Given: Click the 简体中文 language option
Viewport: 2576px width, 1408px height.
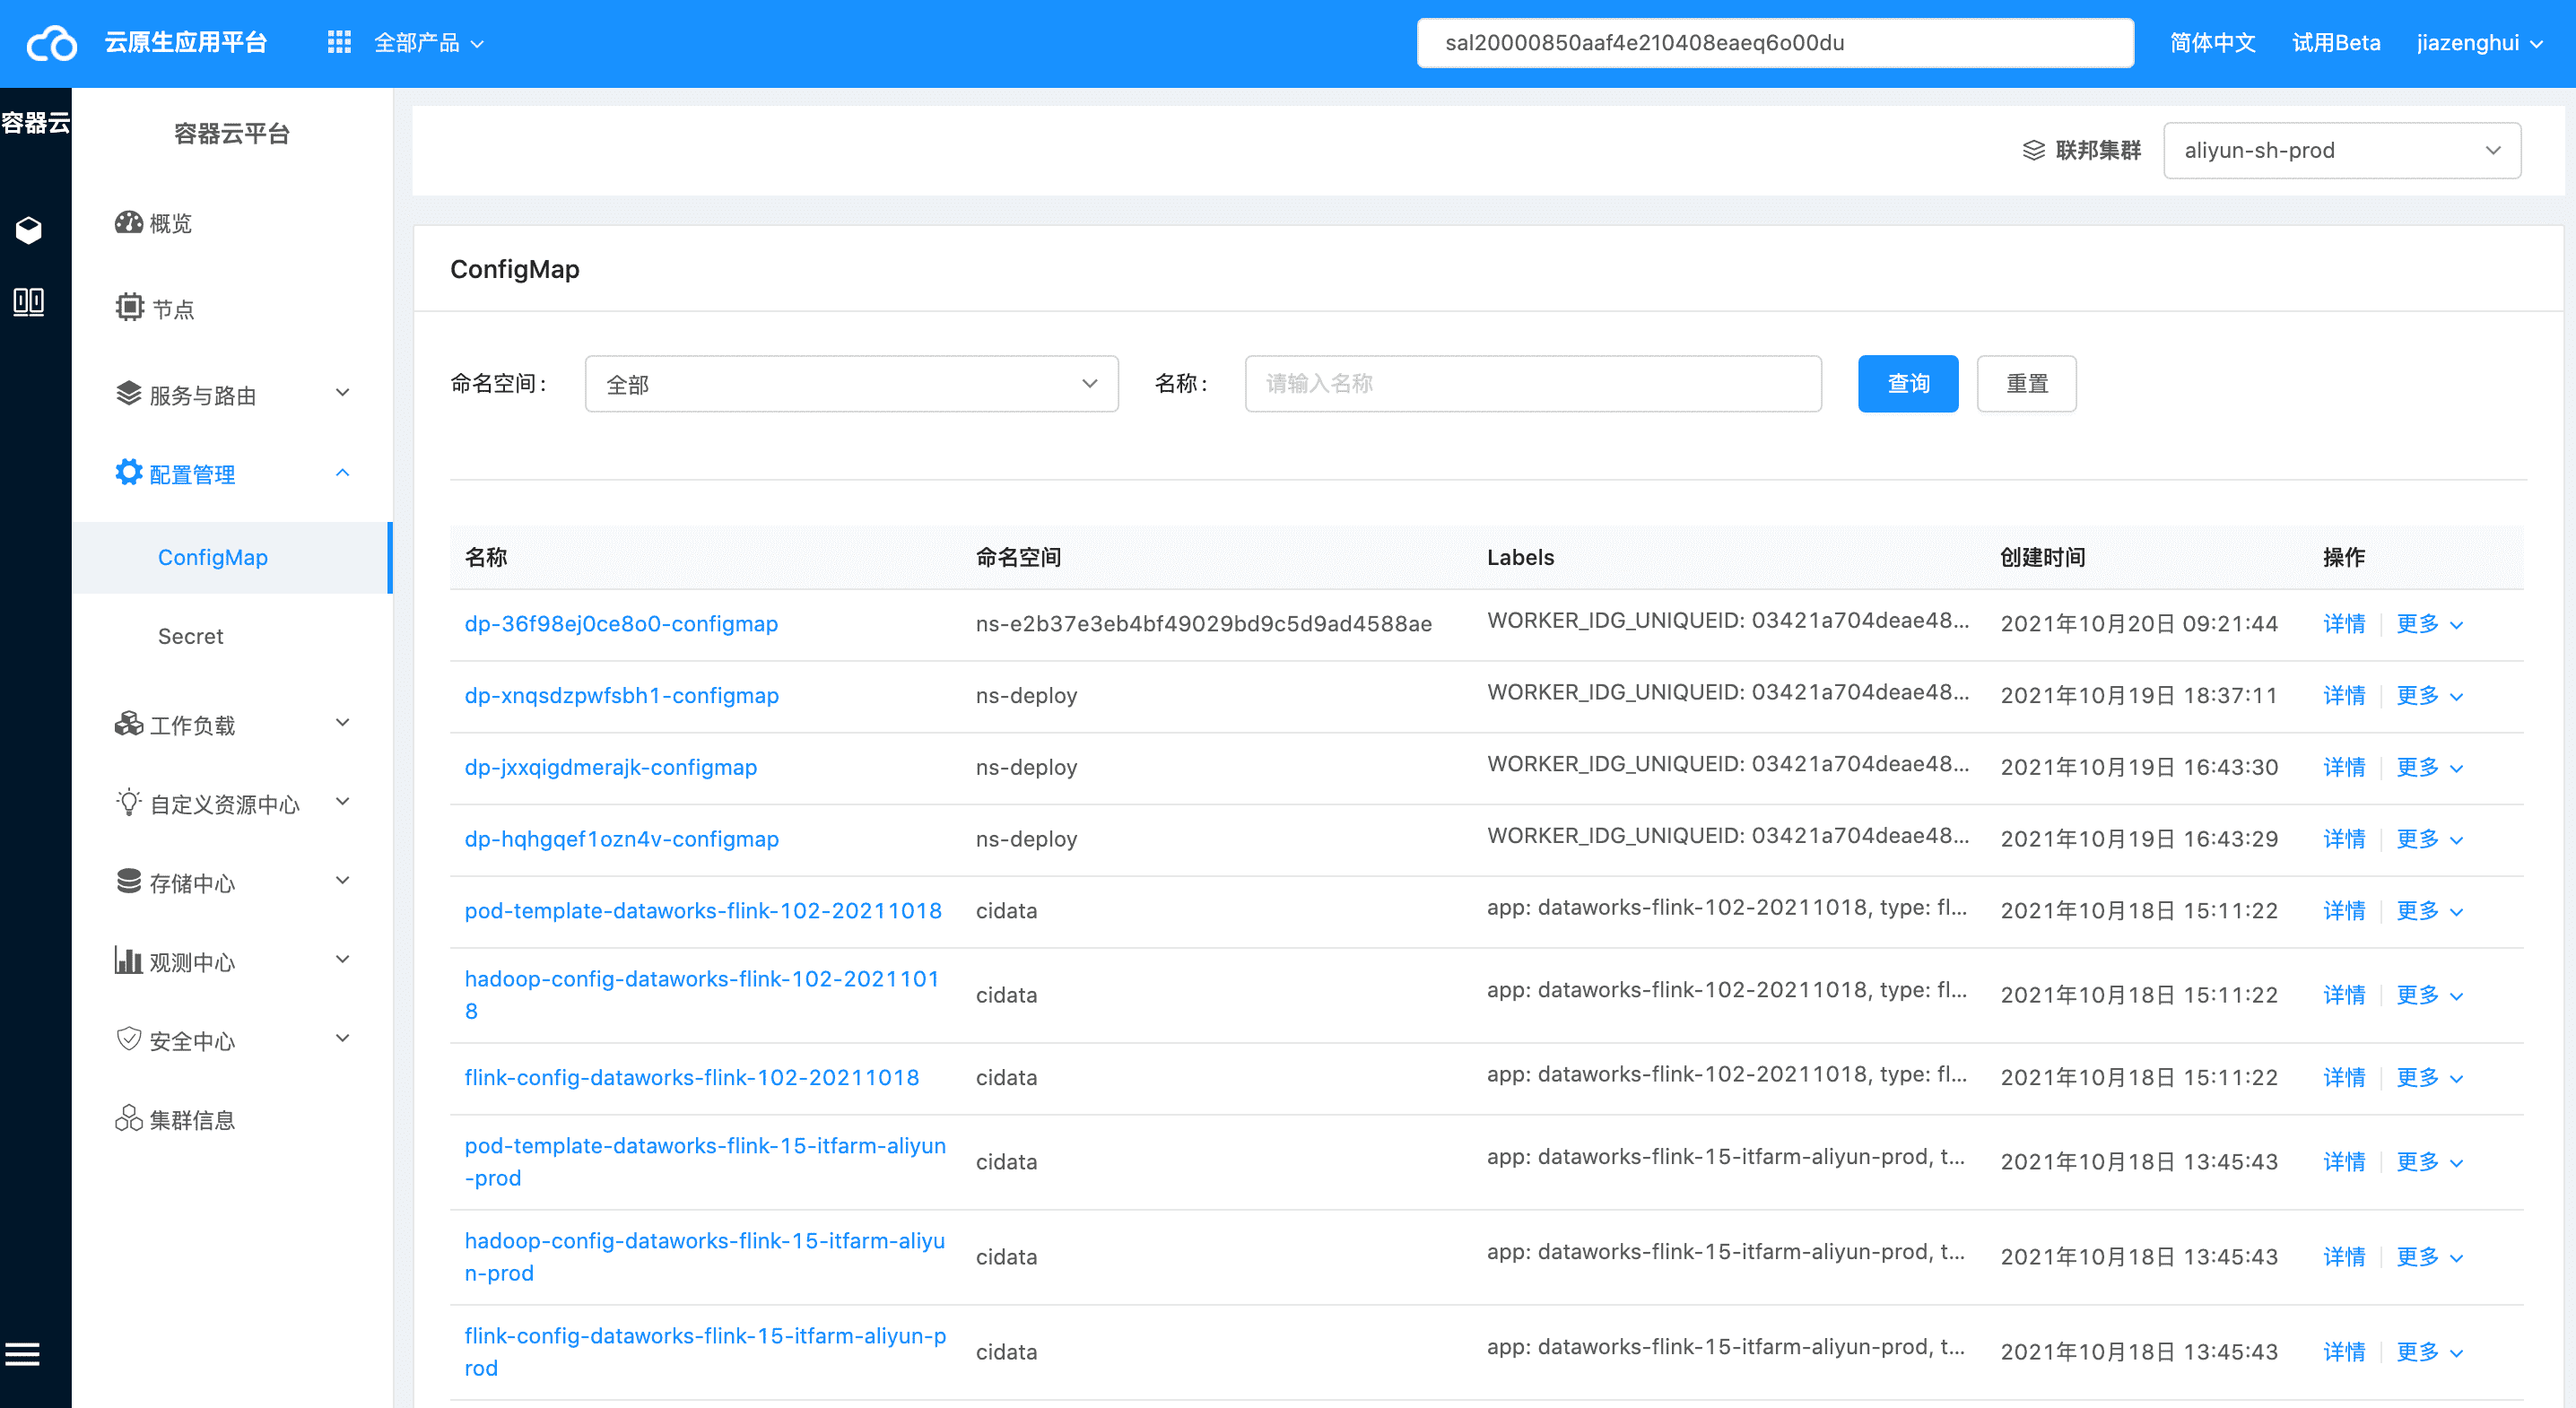Looking at the screenshot, I should 2212,43.
